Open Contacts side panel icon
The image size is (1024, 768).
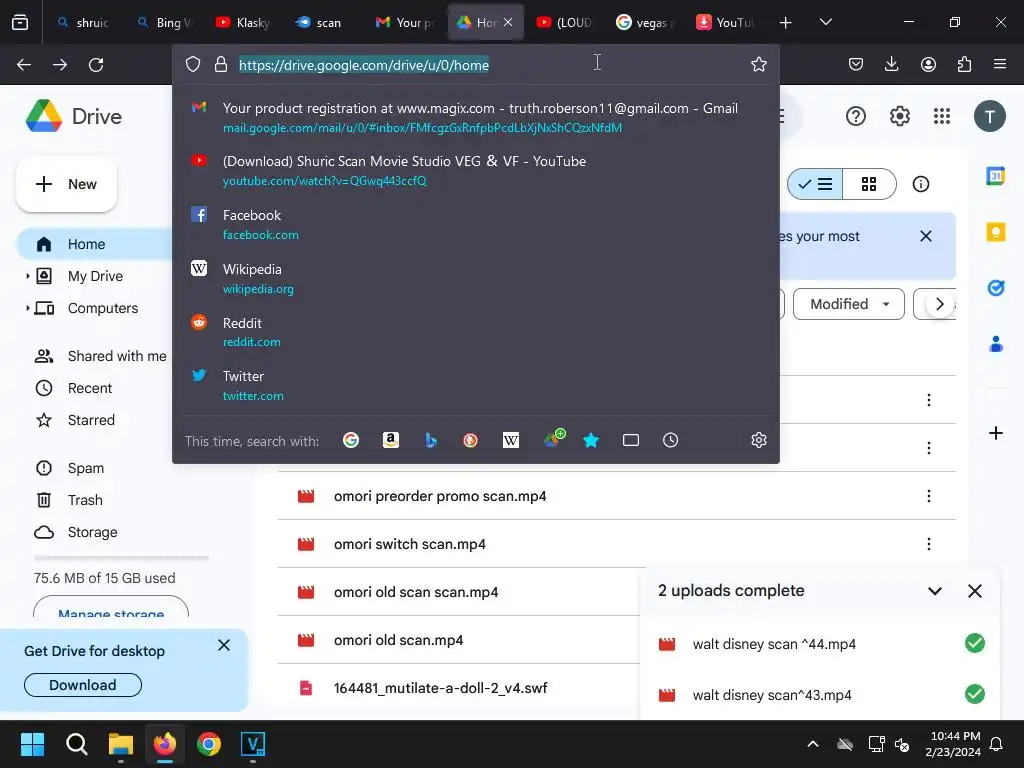[x=995, y=344]
